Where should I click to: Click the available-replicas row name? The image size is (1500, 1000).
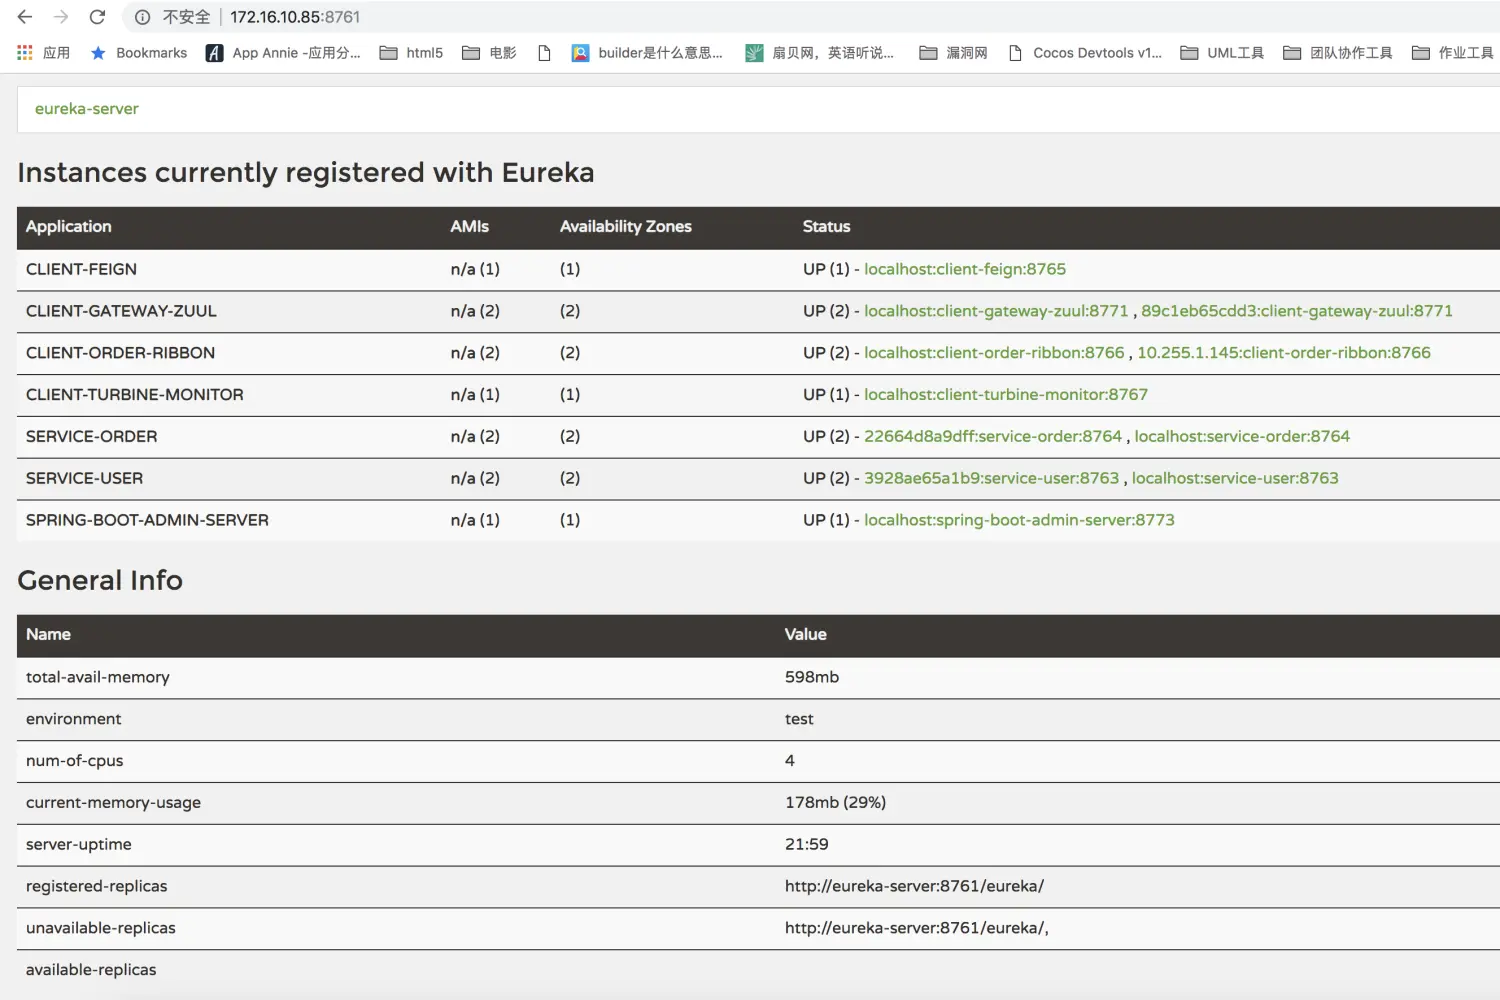[x=91, y=971]
